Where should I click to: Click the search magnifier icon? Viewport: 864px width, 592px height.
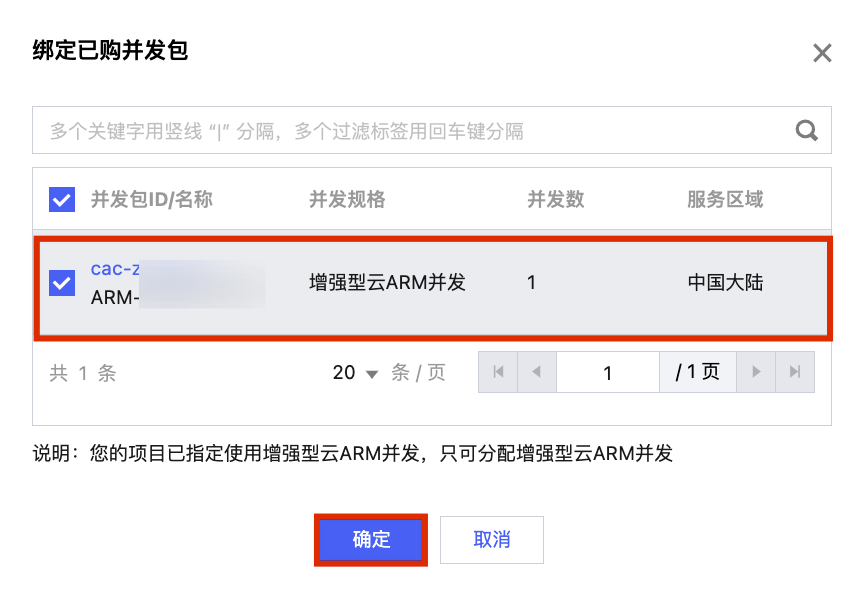click(806, 130)
